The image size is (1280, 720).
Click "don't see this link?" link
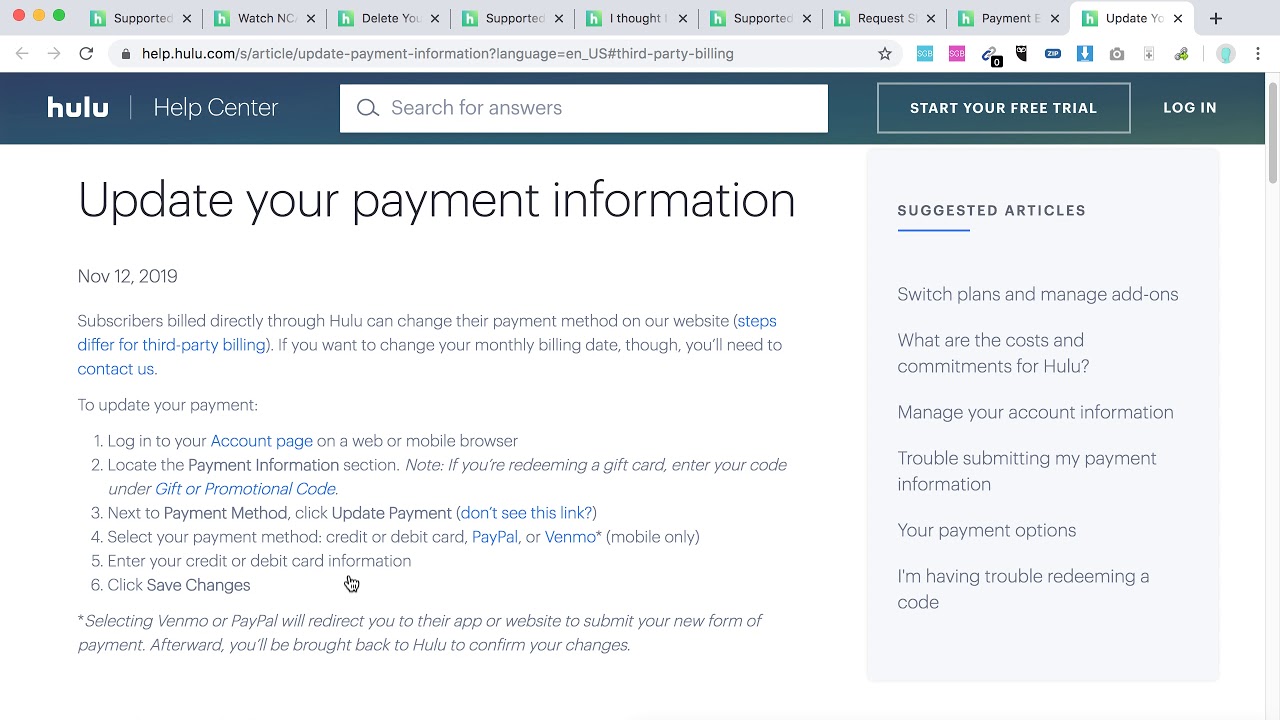tap(526, 513)
